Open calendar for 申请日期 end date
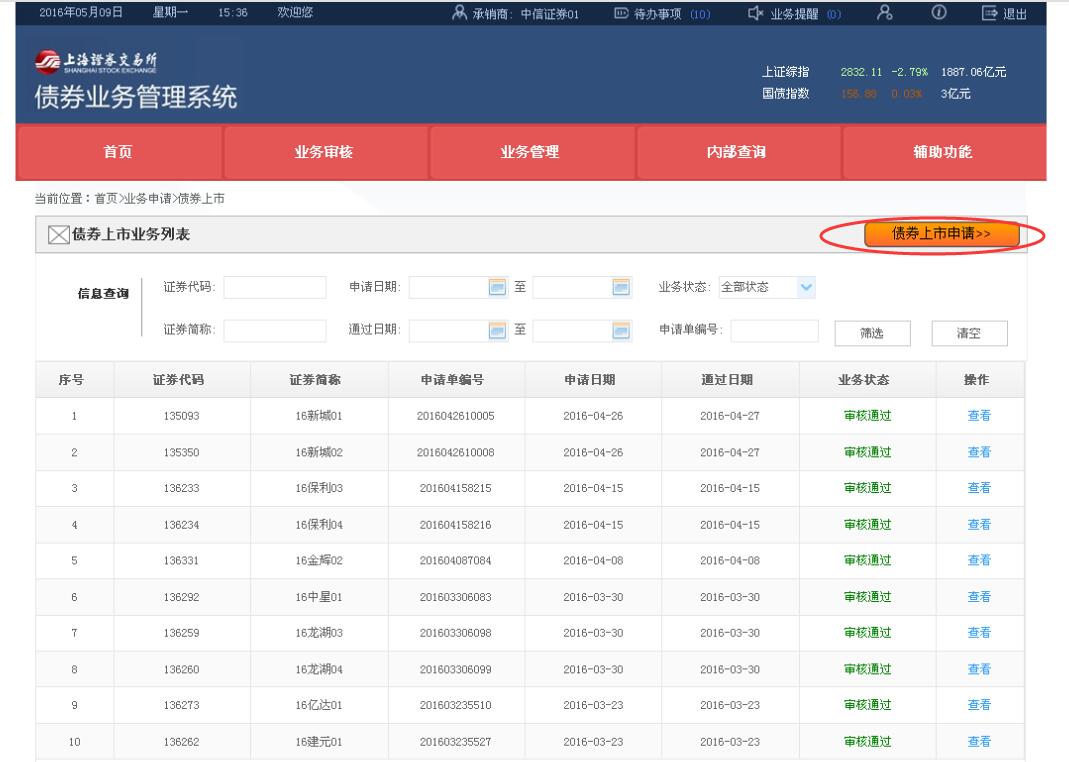 pos(621,288)
